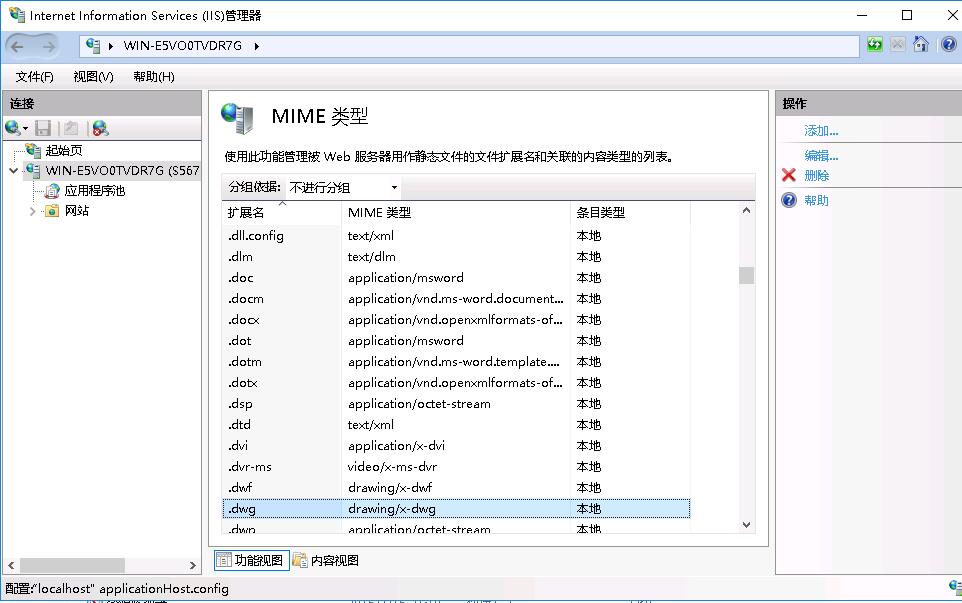Click the 应用程序池 icon in tree

click(53, 191)
